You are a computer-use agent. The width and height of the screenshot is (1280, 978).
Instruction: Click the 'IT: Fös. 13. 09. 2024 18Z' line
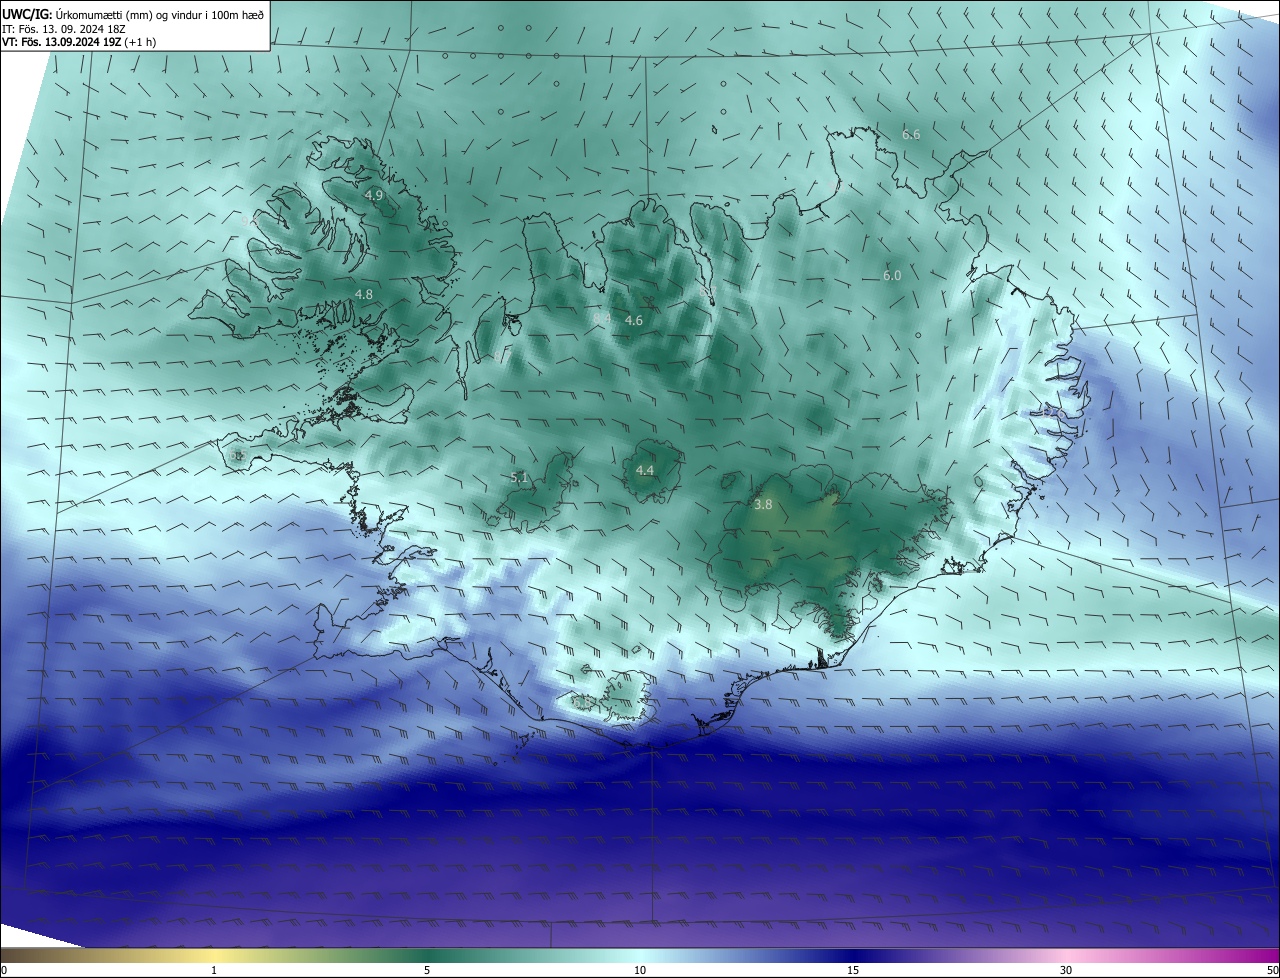tap(64, 29)
